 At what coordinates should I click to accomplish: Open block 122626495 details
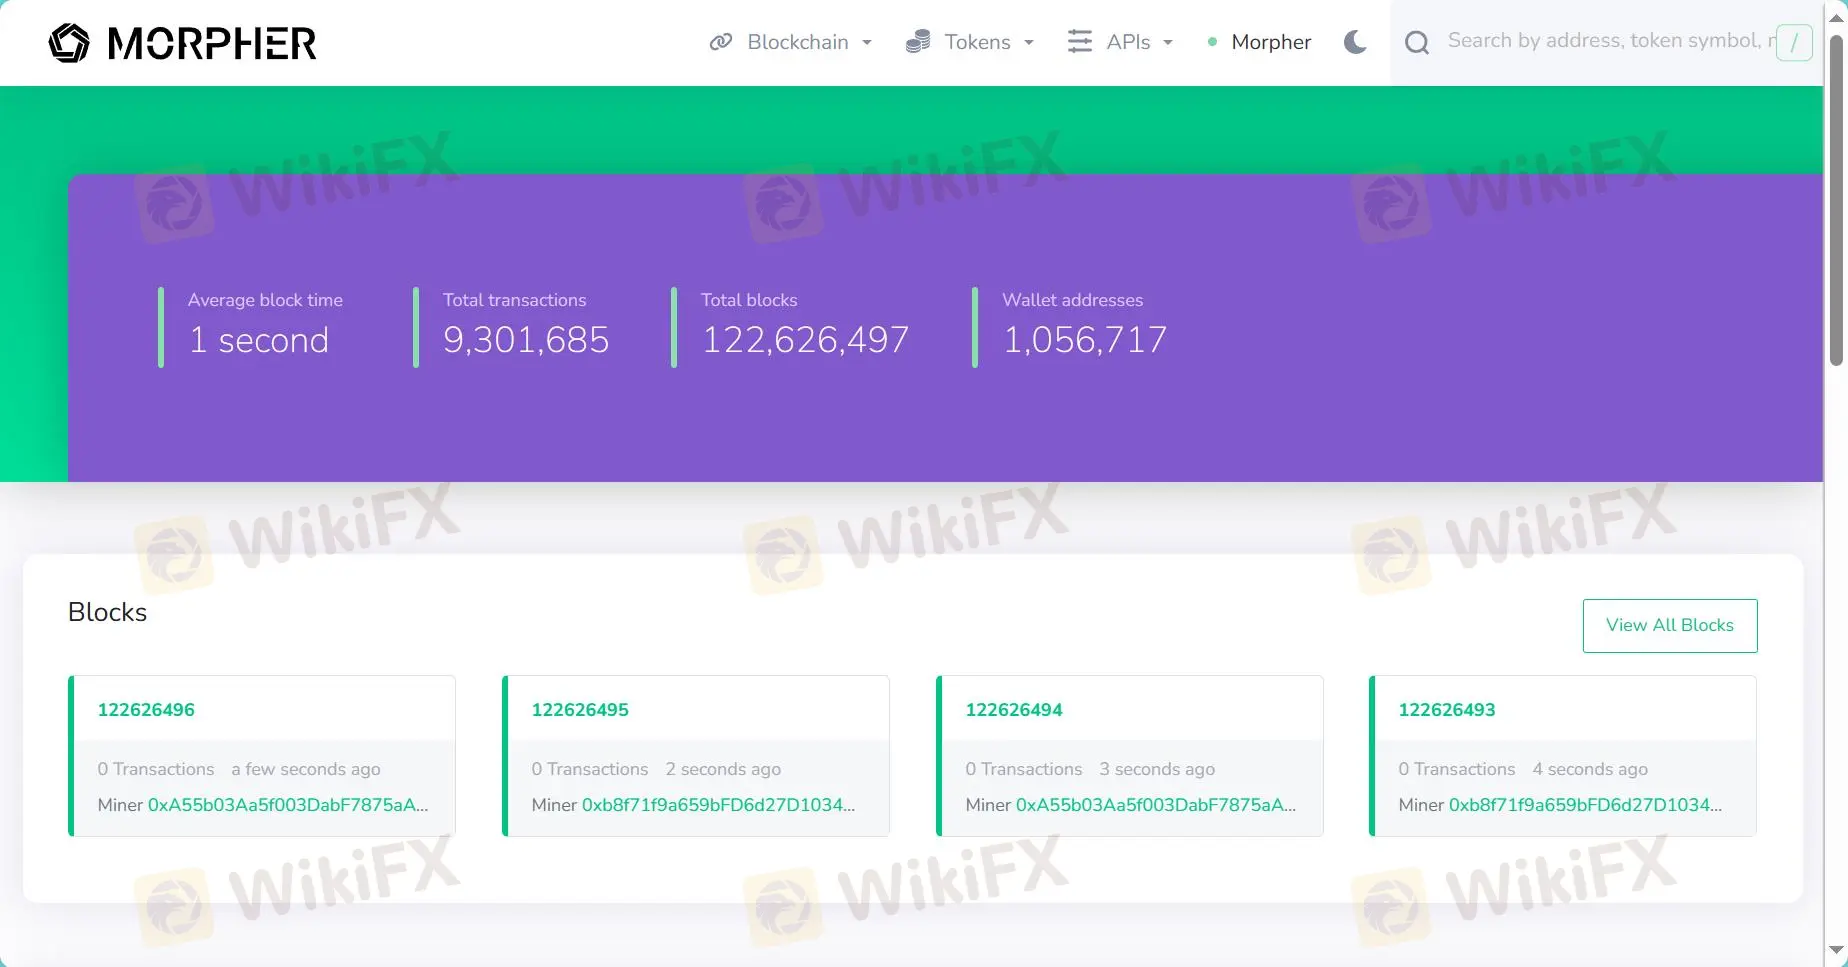580,710
